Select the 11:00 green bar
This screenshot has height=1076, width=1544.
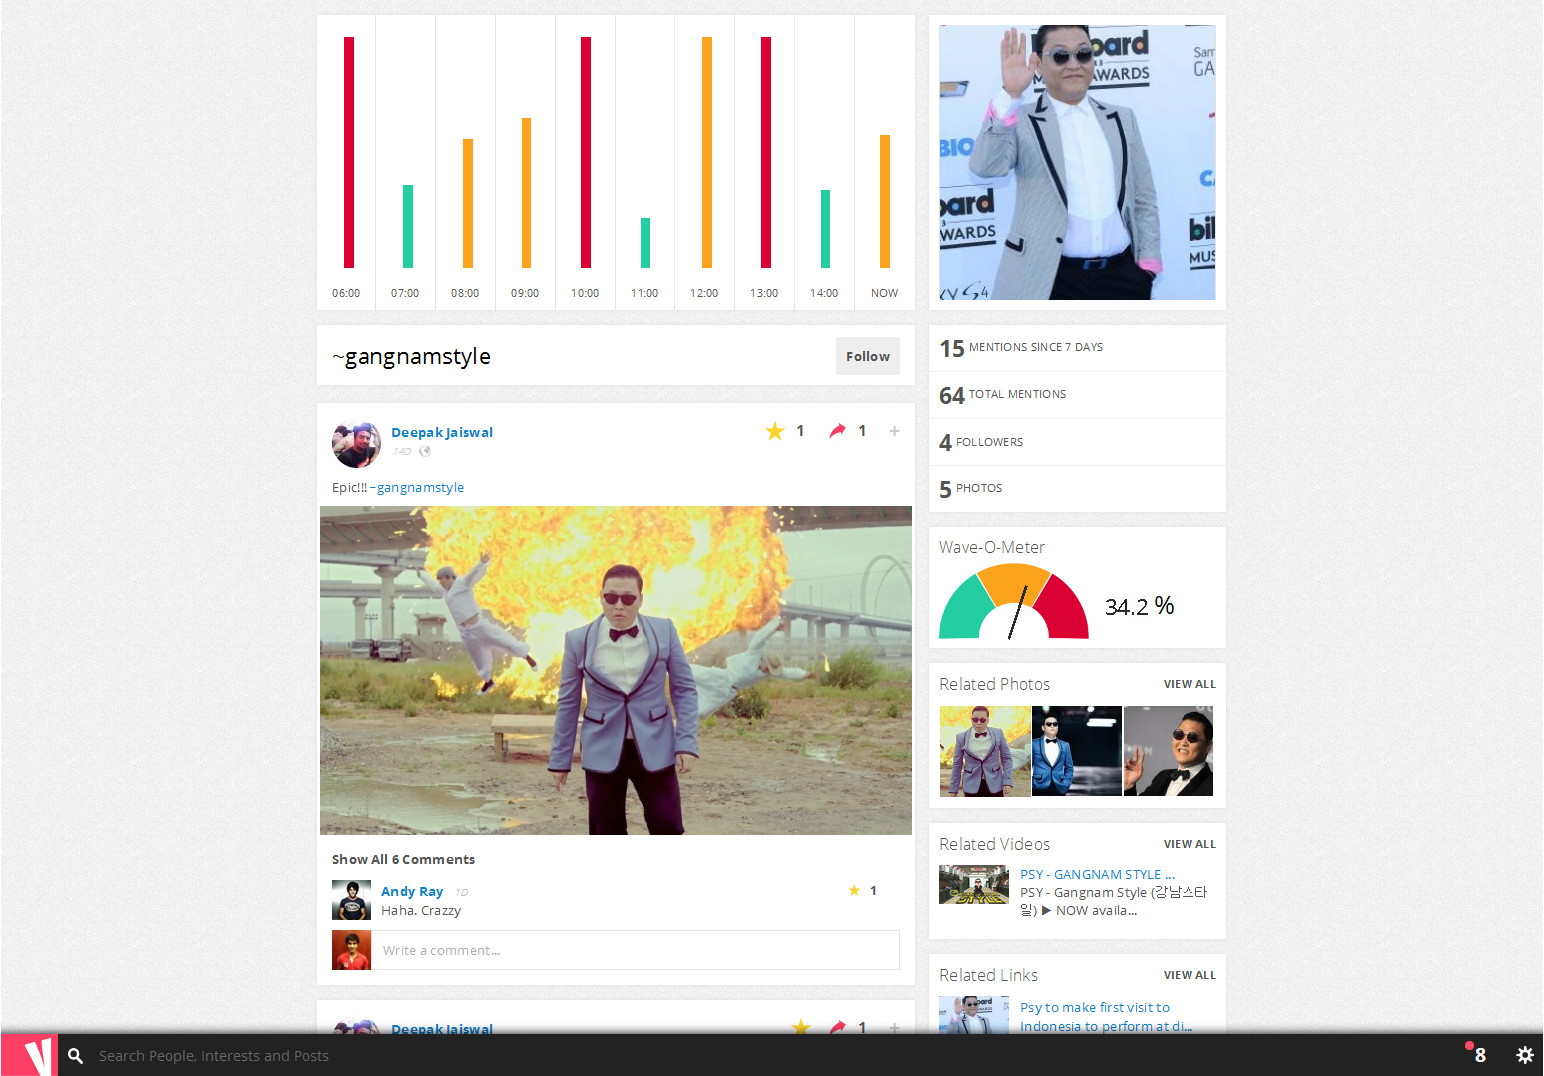pyautogui.click(x=646, y=243)
